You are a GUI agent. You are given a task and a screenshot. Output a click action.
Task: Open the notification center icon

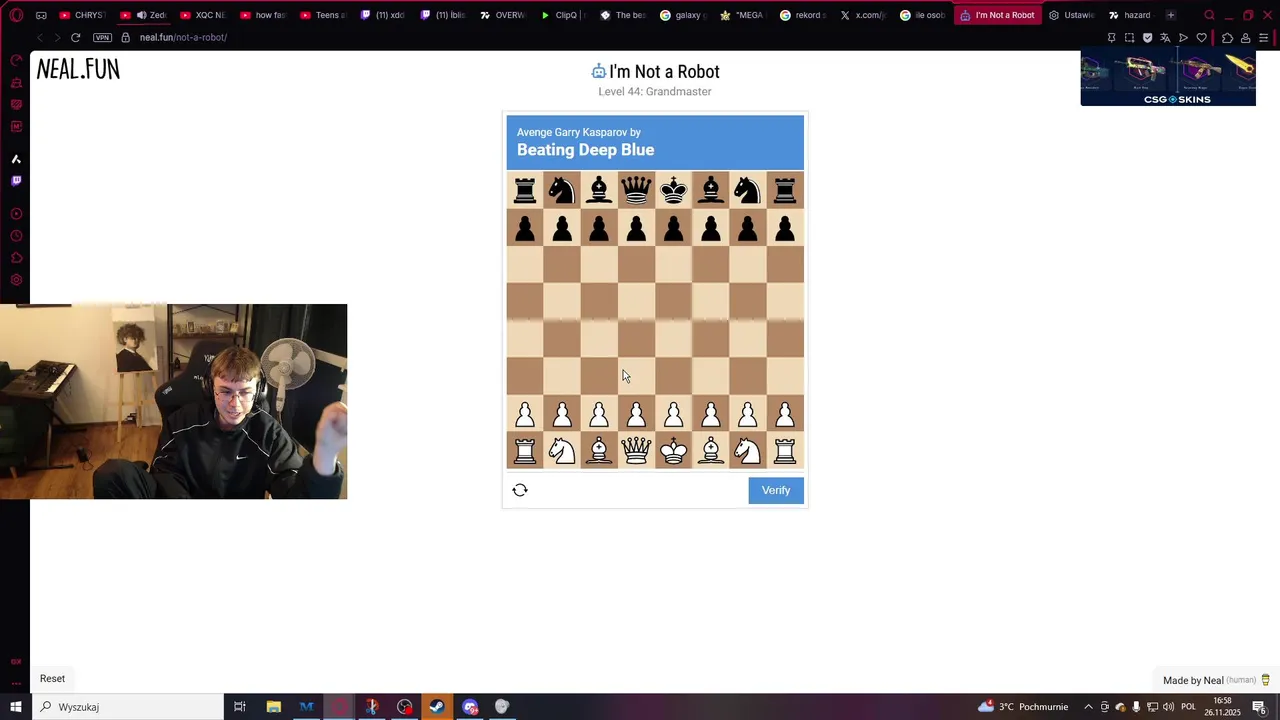(1259, 707)
